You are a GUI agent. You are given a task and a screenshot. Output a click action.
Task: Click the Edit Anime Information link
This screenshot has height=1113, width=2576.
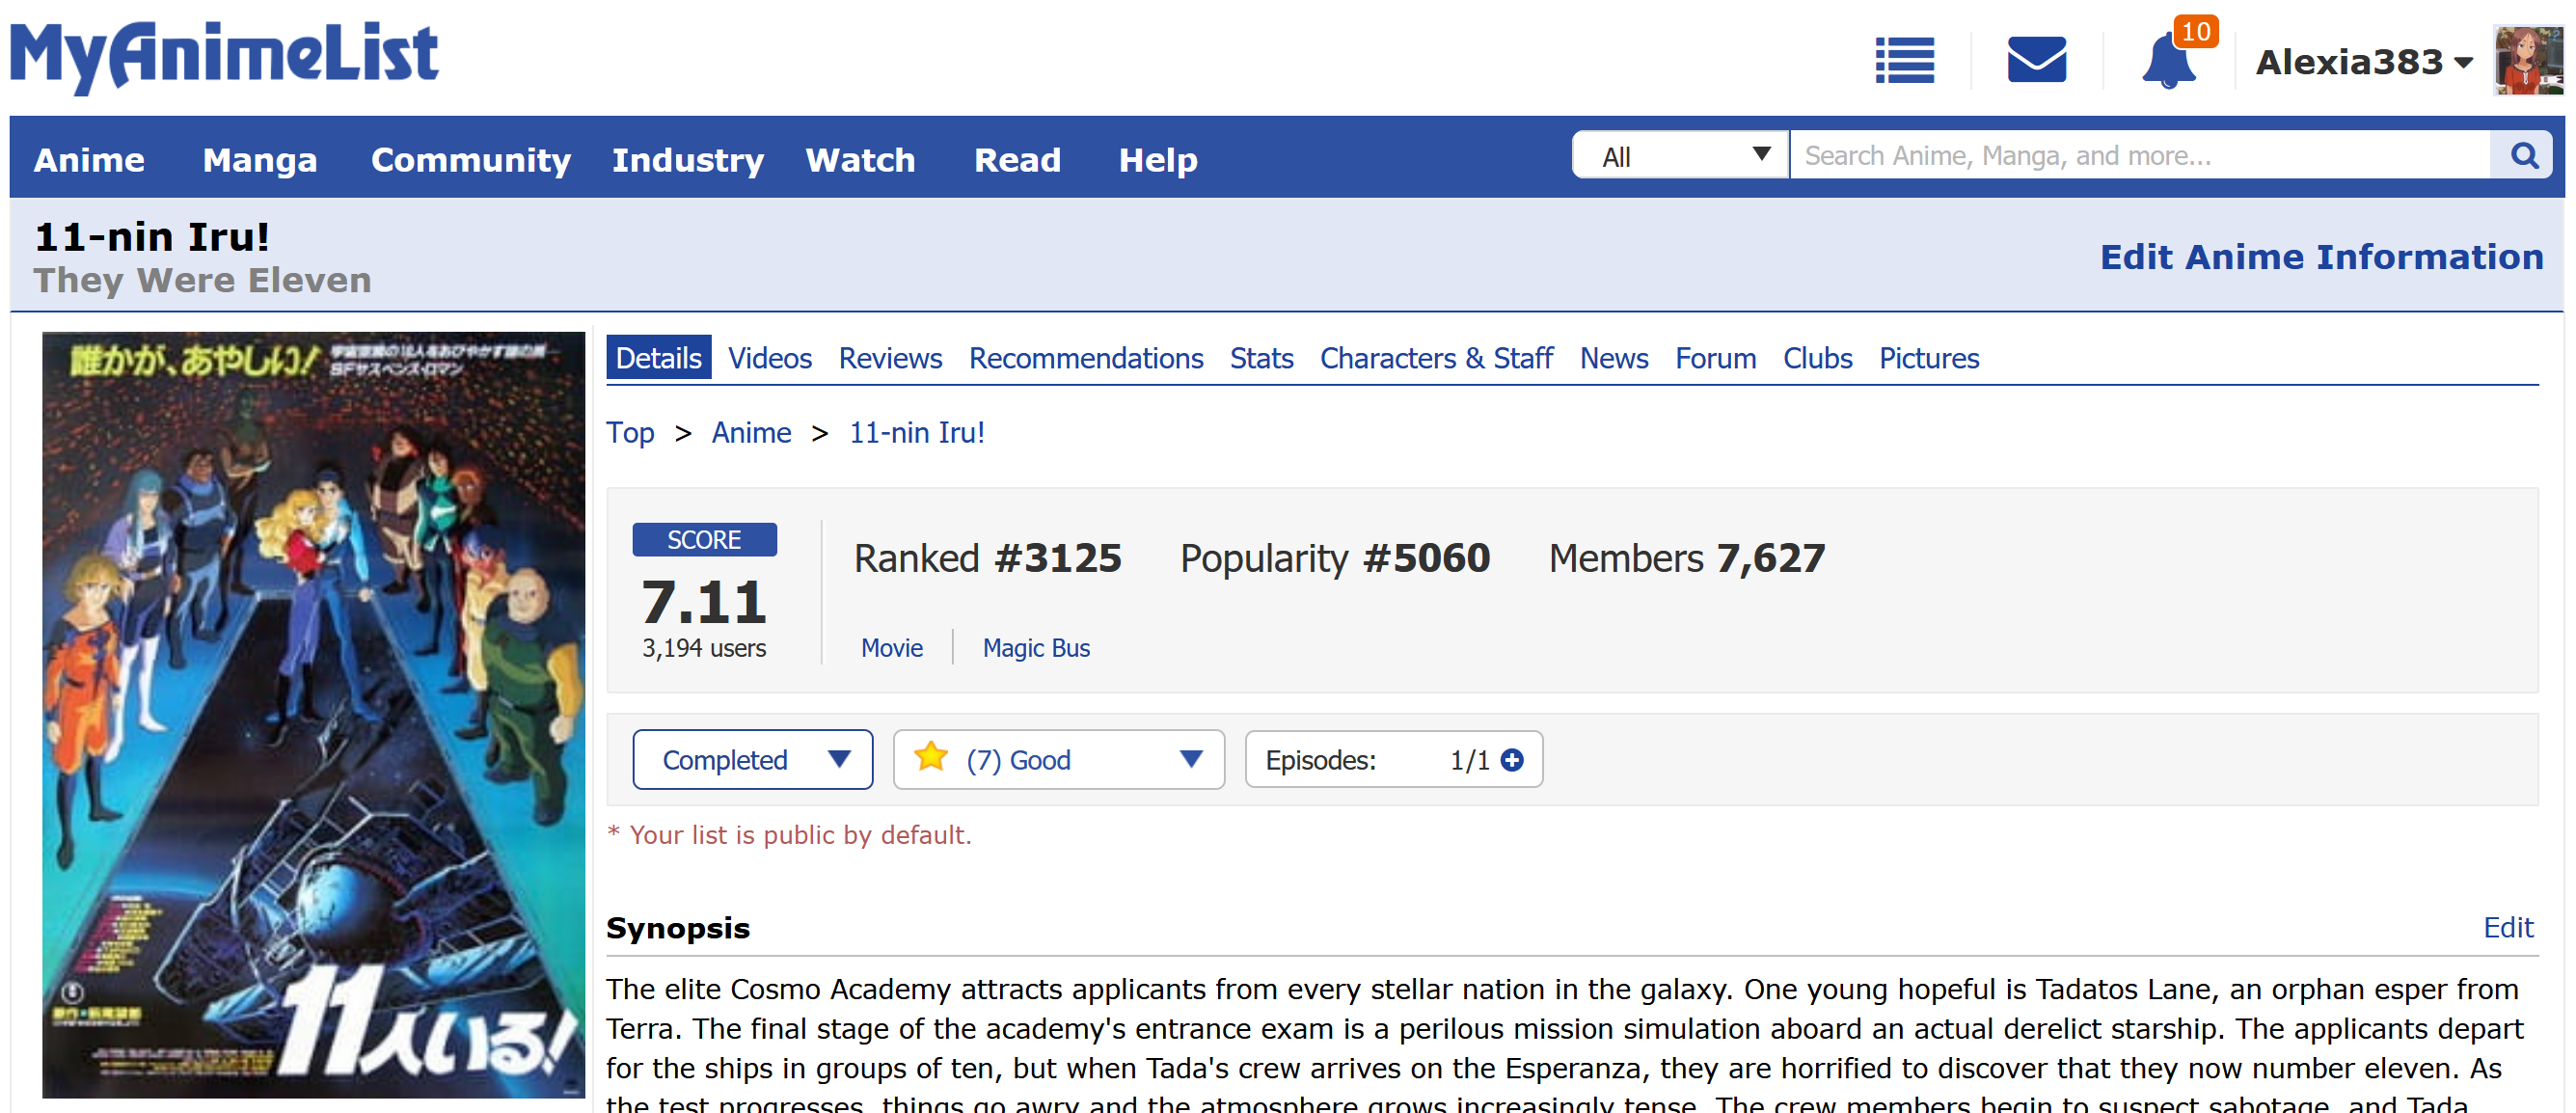tap(2321, 257)
